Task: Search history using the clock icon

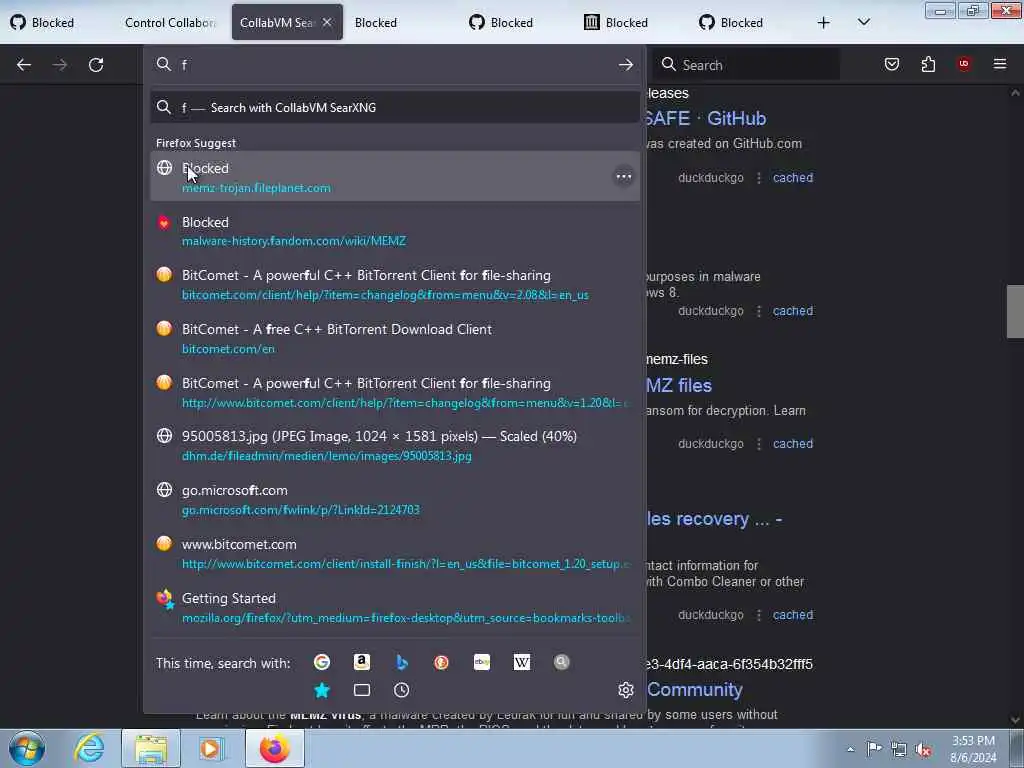Action: [x=402, y=690]
